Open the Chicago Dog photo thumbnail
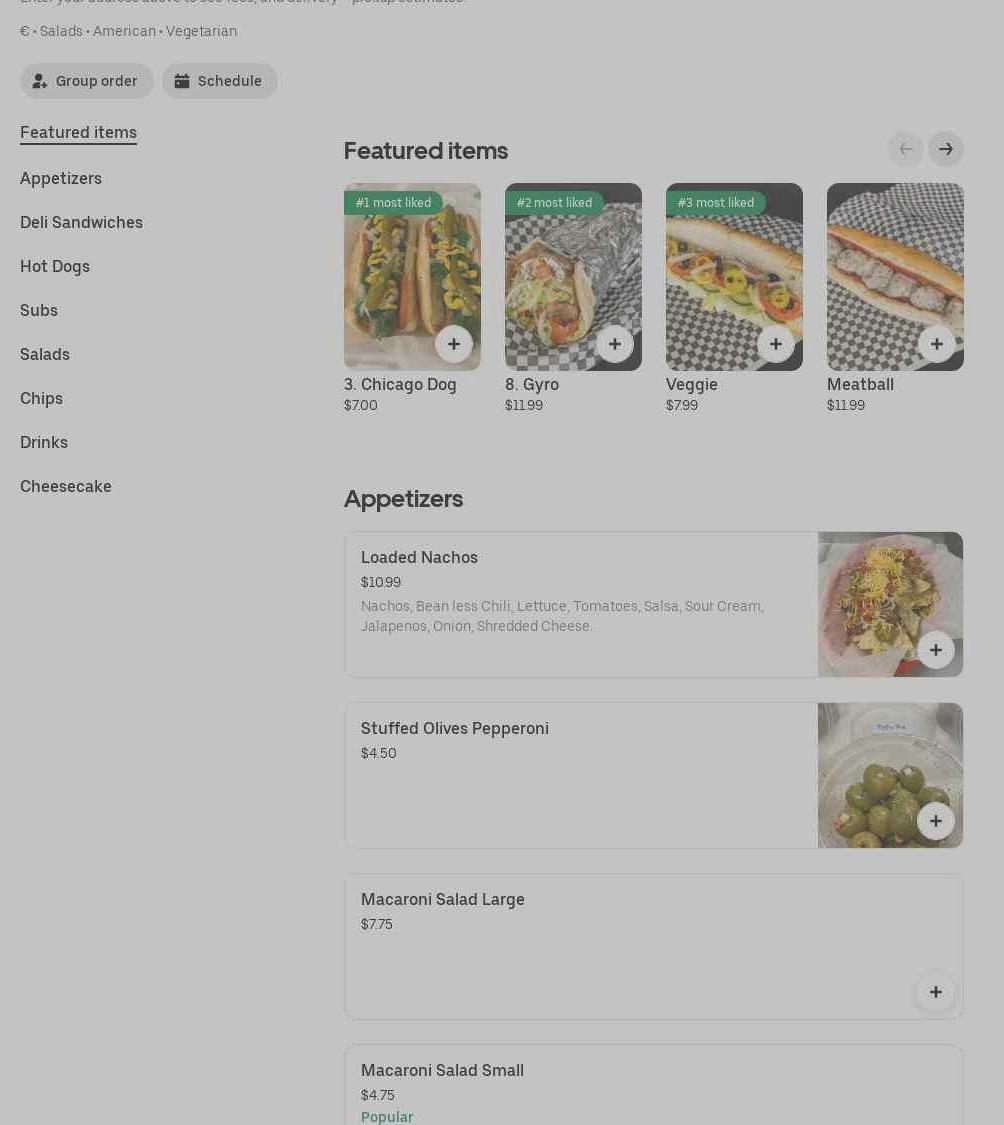This screenshot has width=1004, height=1125. click(x=412, y=277)
